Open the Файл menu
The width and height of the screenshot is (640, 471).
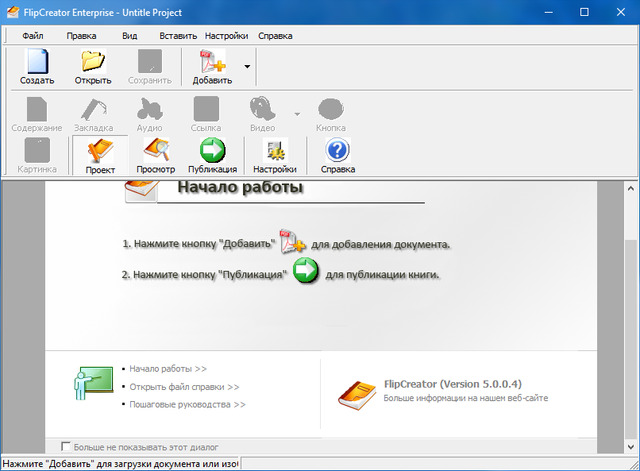[x=33, y=36]
